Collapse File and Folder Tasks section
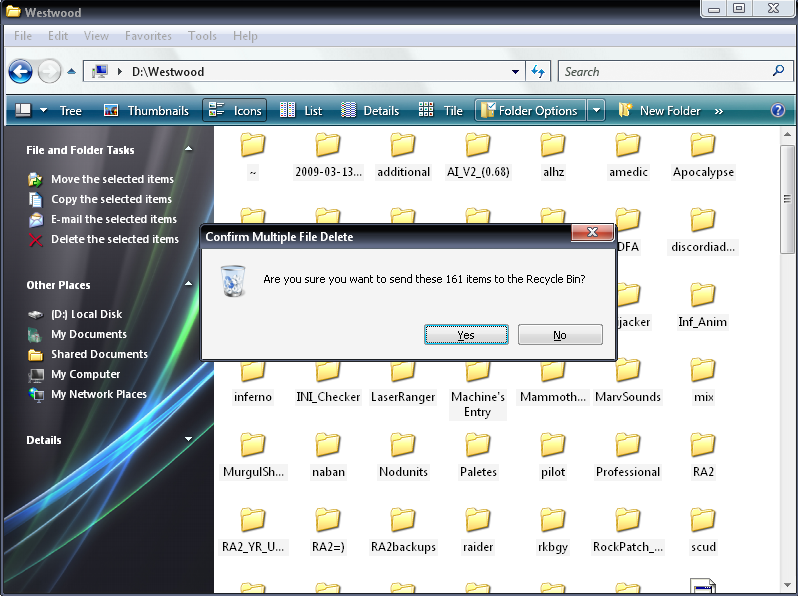 pyautogui.click(x=189, y=149)
